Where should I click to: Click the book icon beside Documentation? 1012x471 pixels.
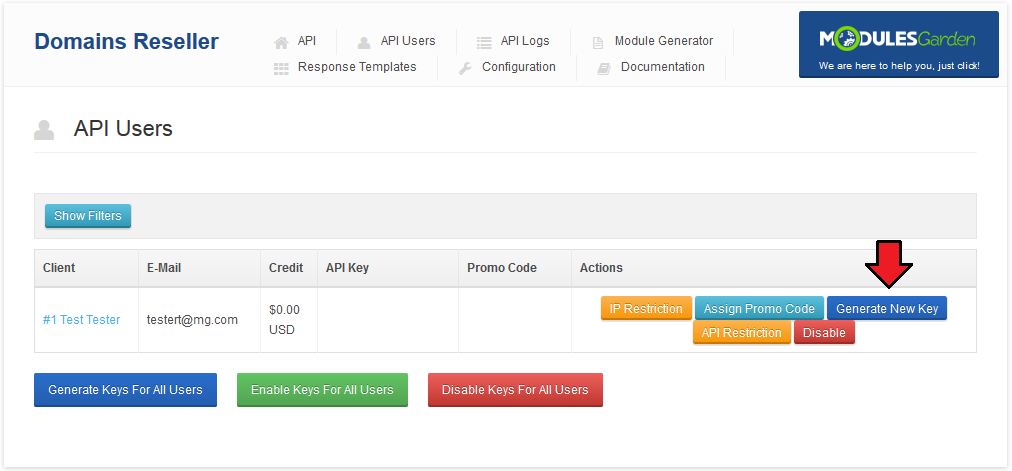pyautogui.click(x=604, y=68)
